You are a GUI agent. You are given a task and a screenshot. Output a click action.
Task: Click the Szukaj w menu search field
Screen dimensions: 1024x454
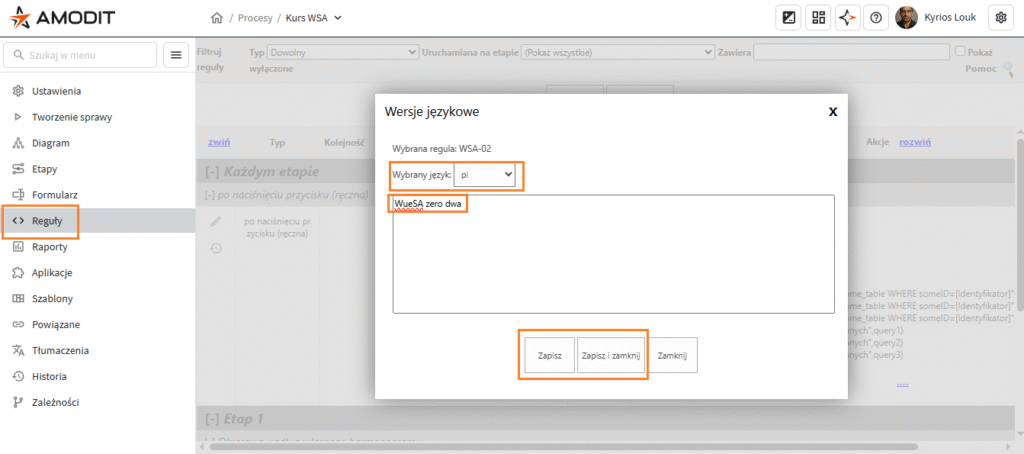pyautogui.click(x=80, y=55)
